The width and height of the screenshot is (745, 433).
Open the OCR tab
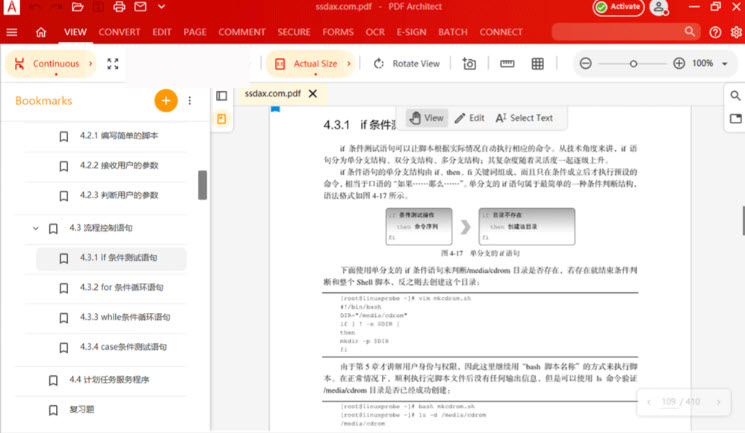click(375, 32)
